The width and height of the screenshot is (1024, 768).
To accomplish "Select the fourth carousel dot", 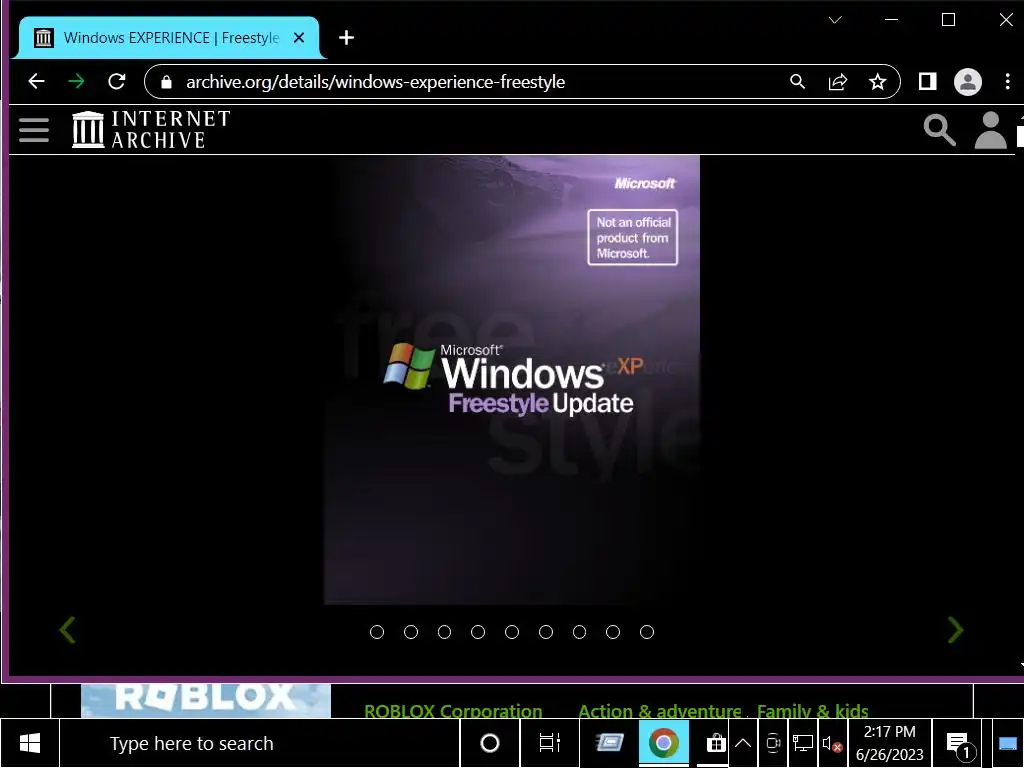I will click(x=478, y=632).
